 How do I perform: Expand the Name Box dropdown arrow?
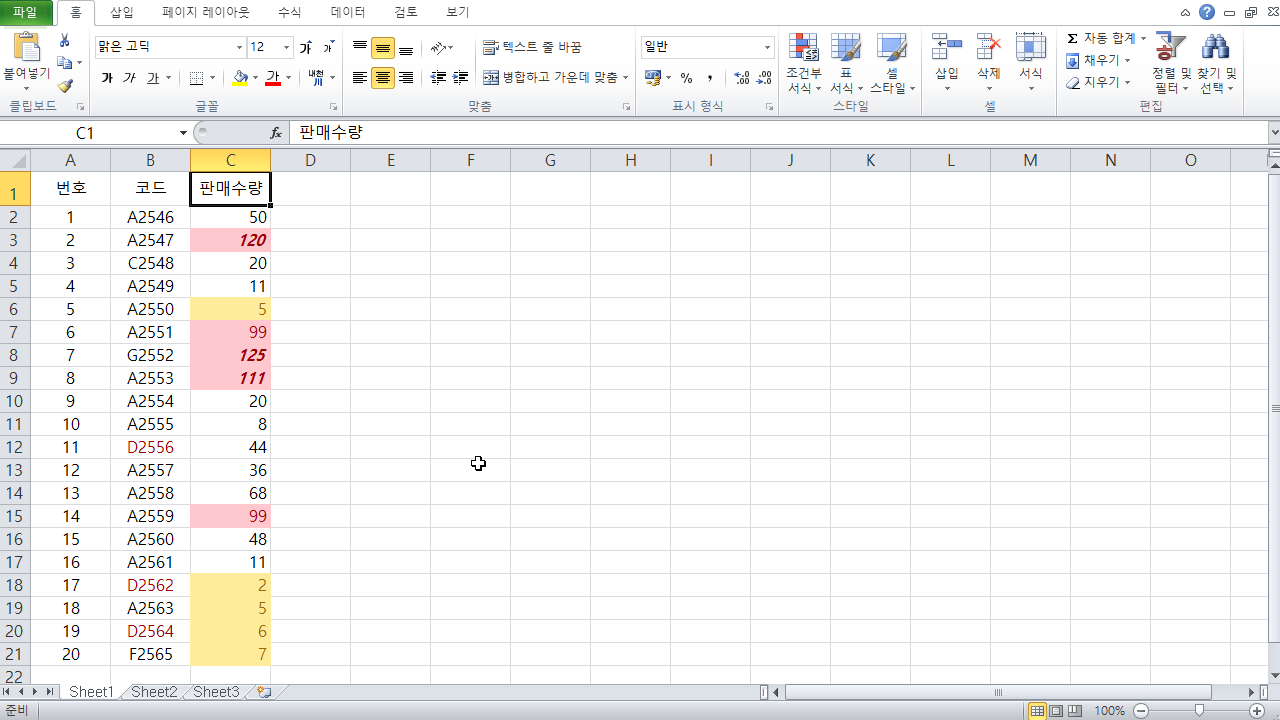click(183, 133)
